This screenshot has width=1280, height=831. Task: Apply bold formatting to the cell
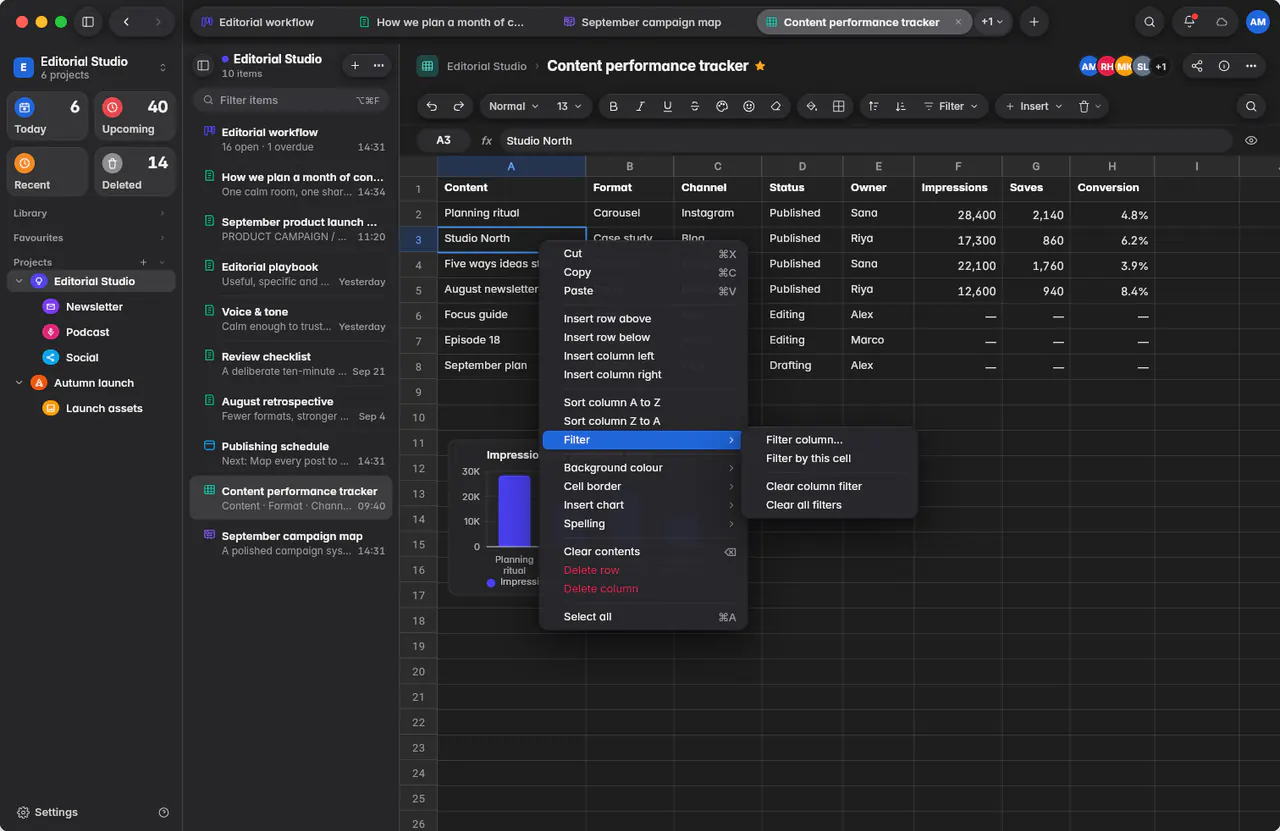[614, 106]
